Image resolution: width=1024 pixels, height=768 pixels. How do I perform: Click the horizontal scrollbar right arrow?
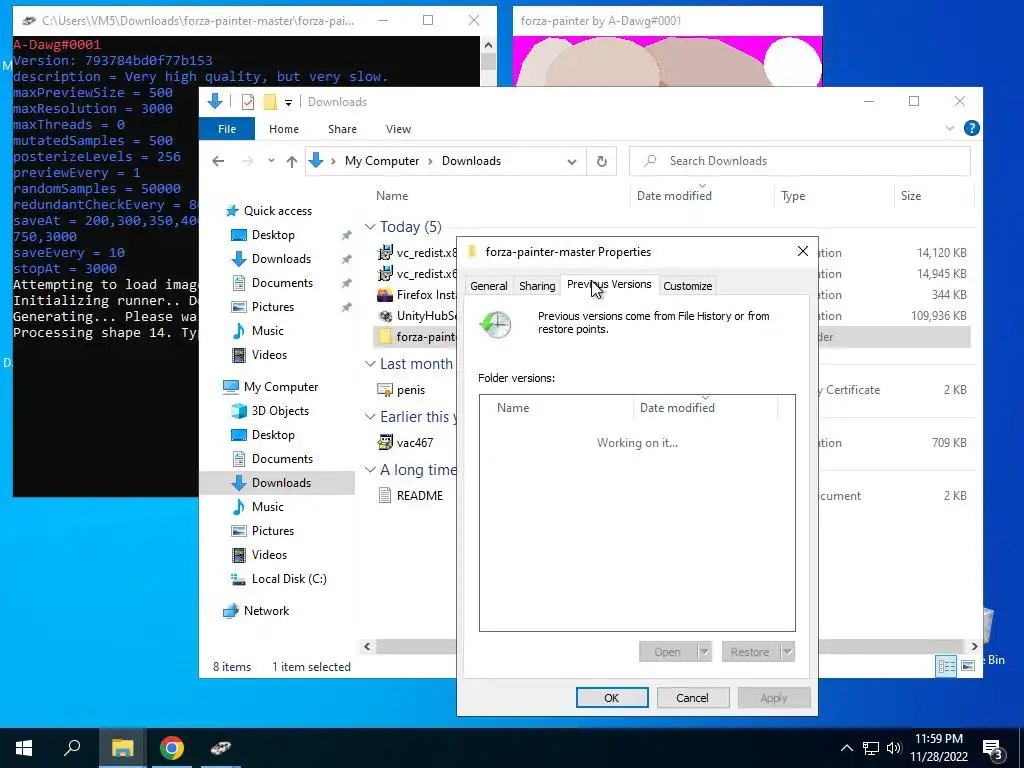click(x=974, y=647)
